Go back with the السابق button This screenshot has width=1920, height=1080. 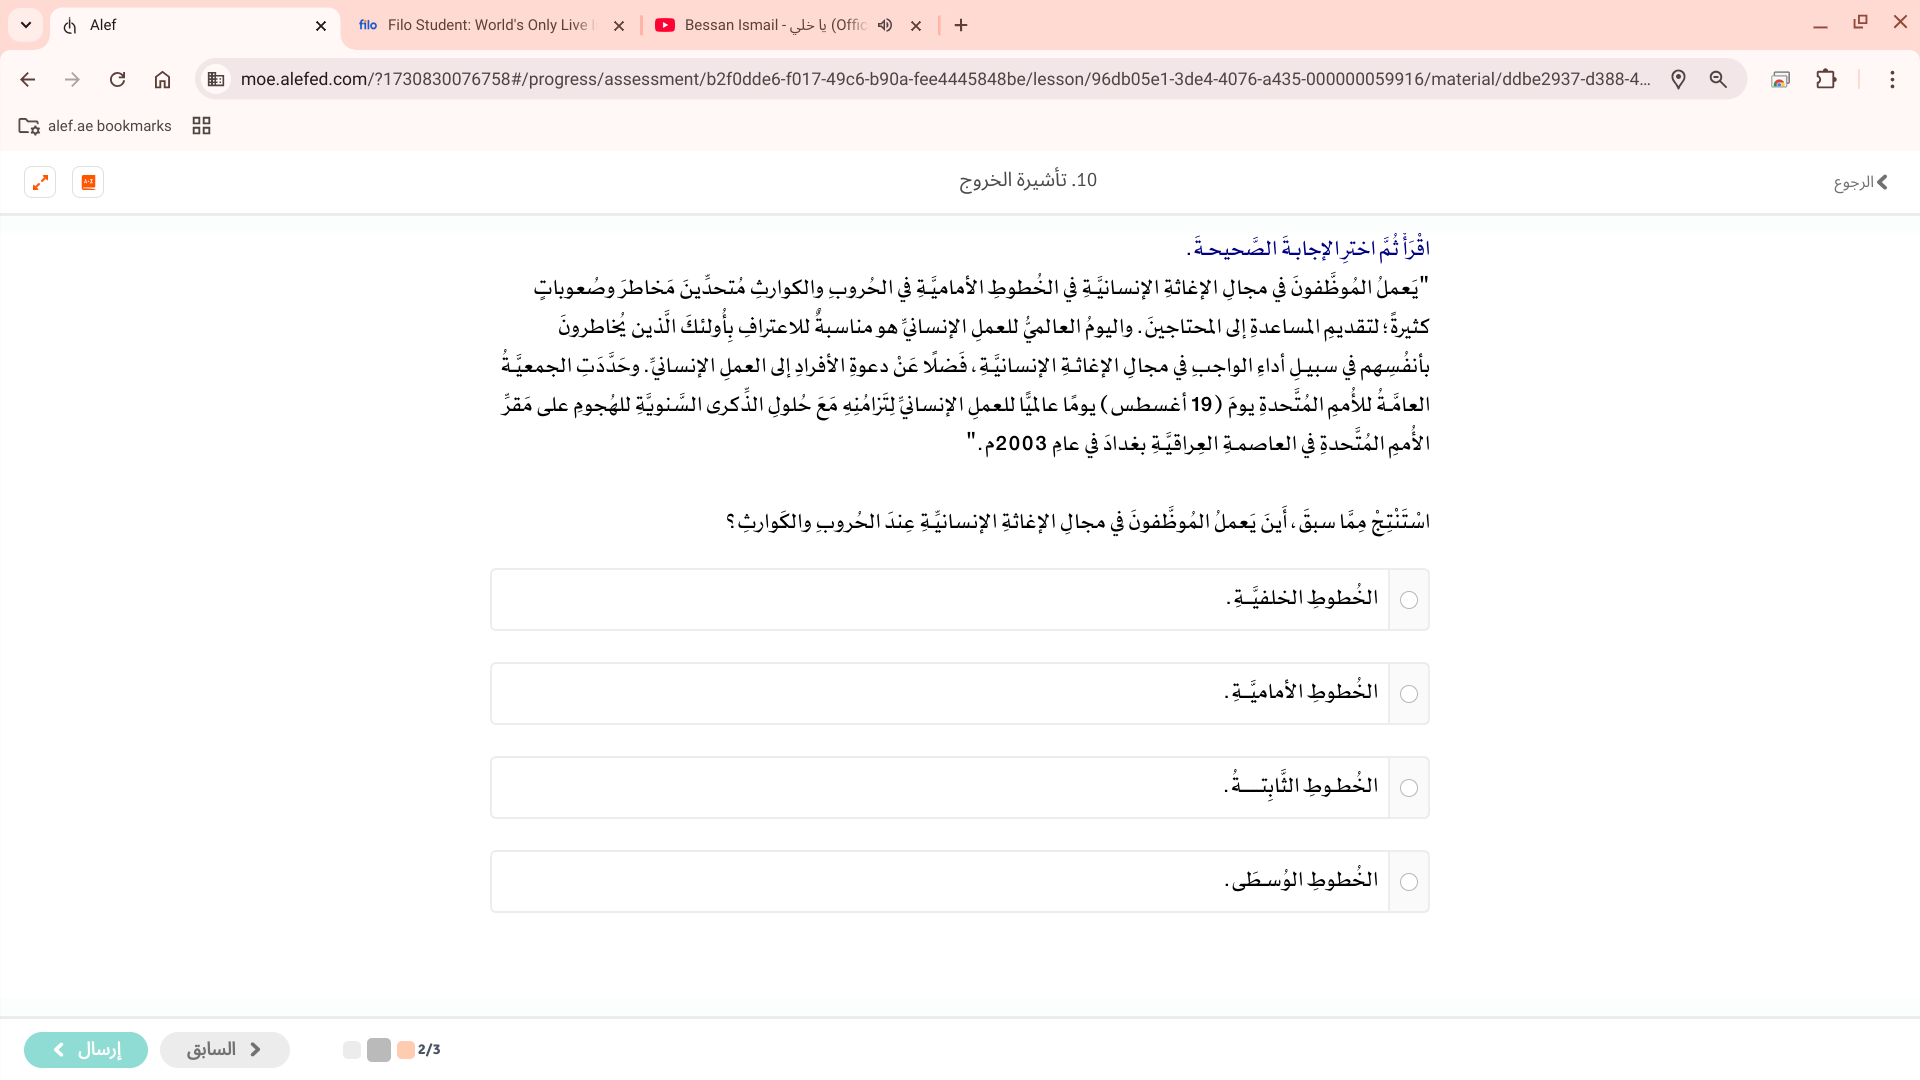224,1049
